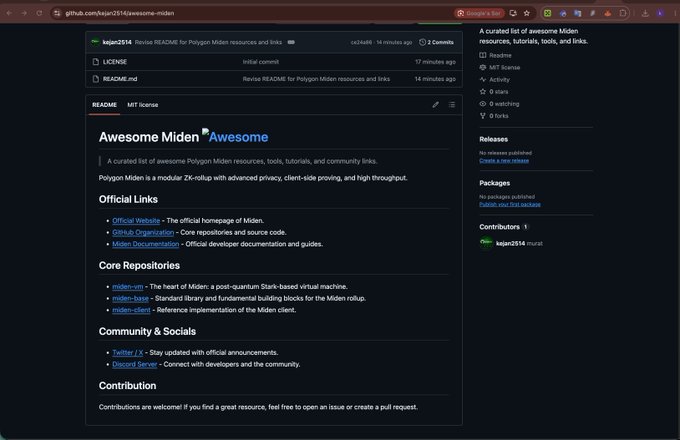Open site information icon beside the URL
680x440 pixels.
[x=57, y=13]
